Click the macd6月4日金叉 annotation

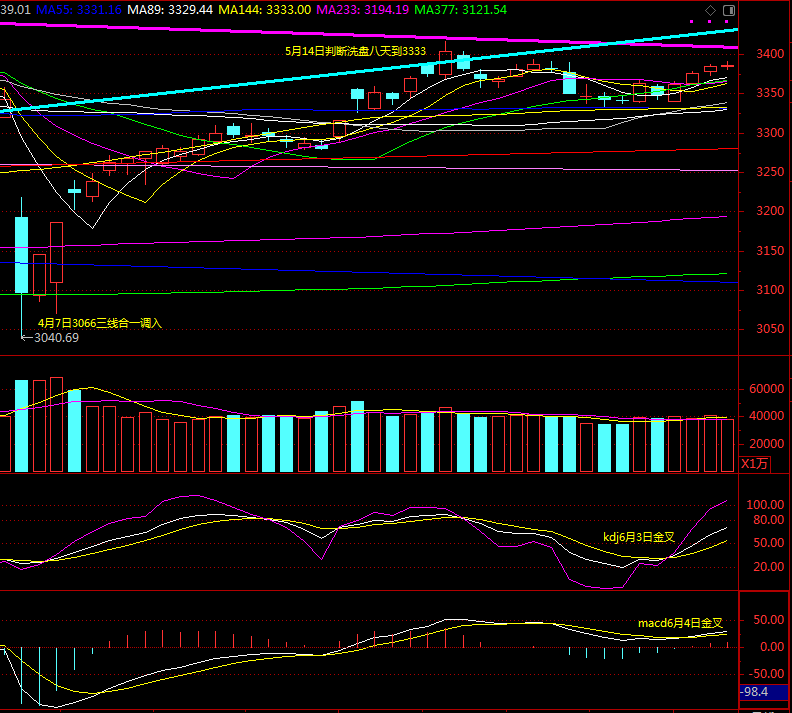click(680, 623)
